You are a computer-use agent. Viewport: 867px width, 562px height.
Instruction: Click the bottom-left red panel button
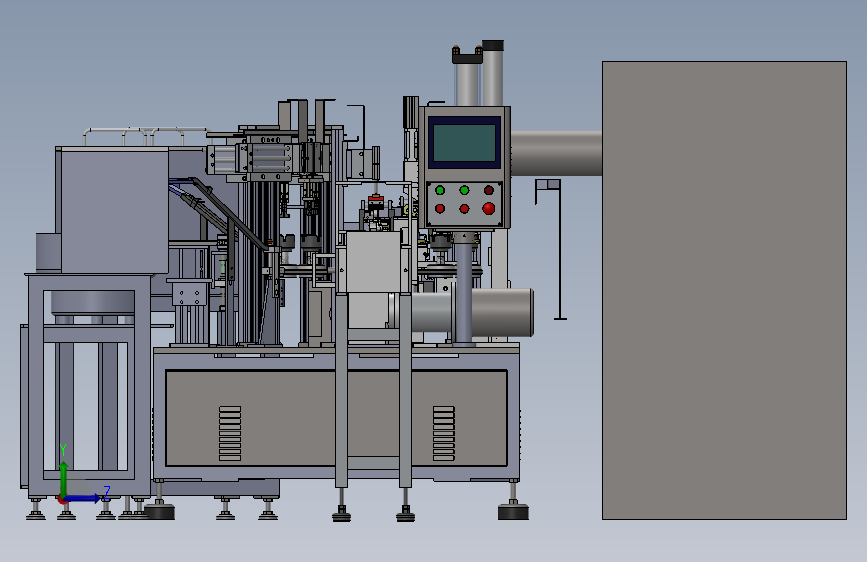(x=440, y=209)
